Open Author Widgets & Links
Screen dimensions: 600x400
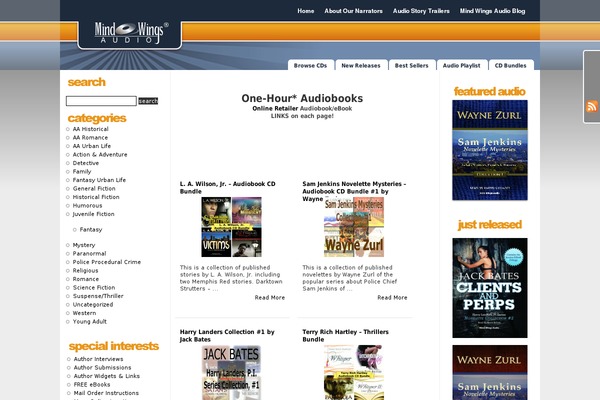pos(106,376)
